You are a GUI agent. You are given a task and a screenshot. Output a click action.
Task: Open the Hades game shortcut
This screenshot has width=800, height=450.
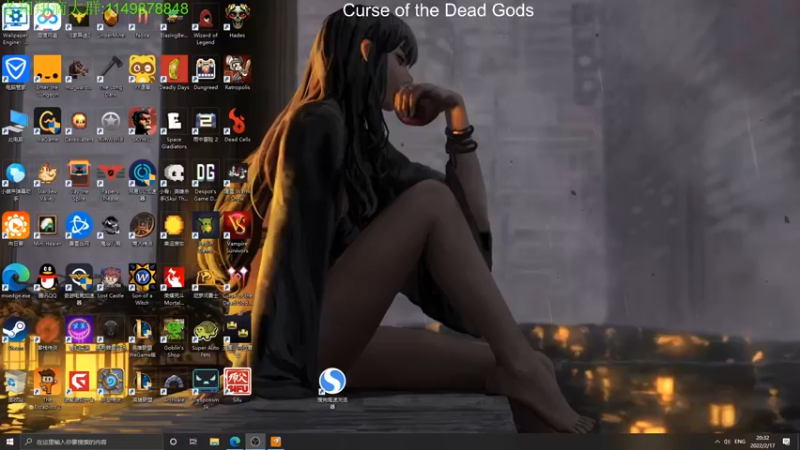pos(237,20)
